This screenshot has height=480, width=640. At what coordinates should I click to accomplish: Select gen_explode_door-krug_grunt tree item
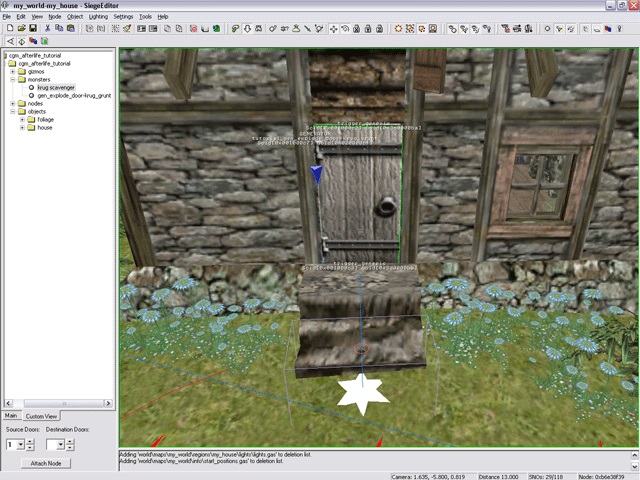74,96
